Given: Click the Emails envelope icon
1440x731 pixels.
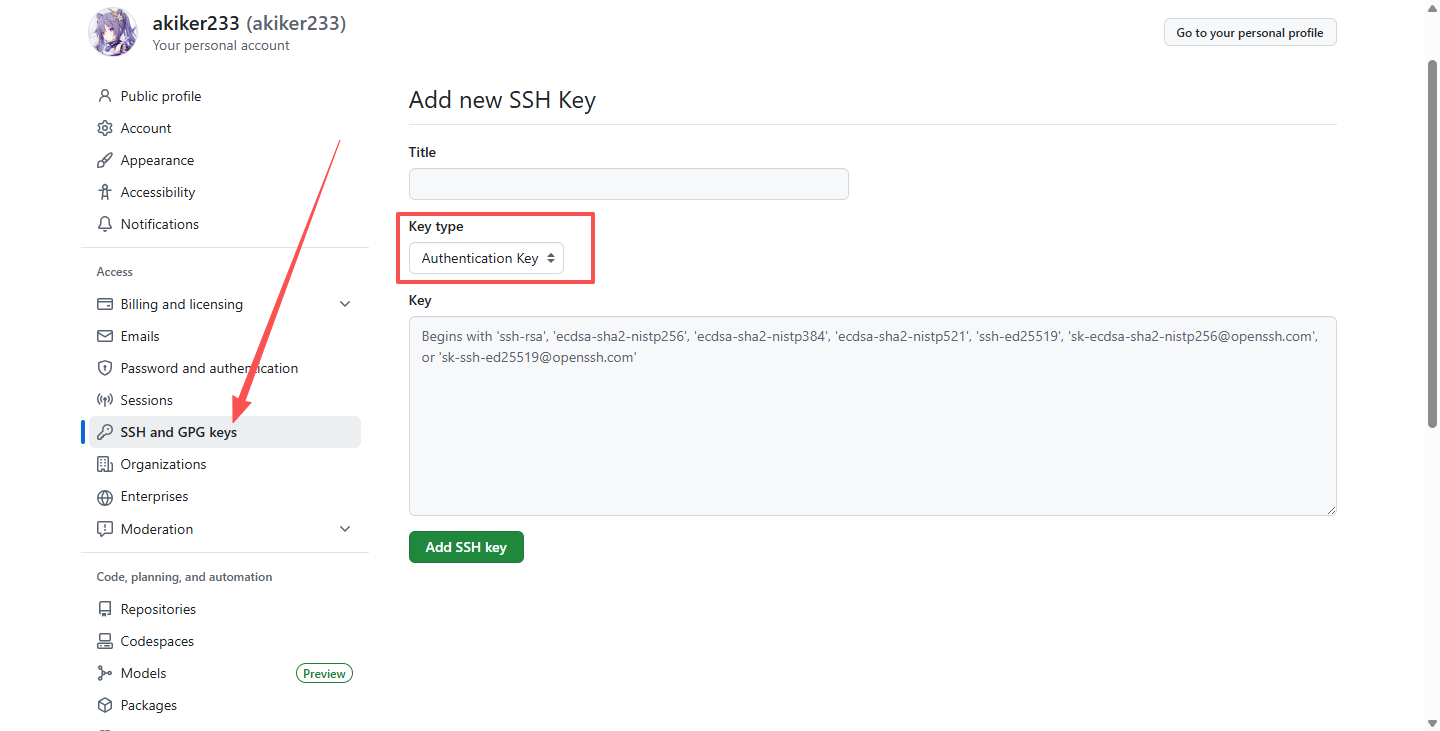Looking at the screenshot, I should (104, 336).
